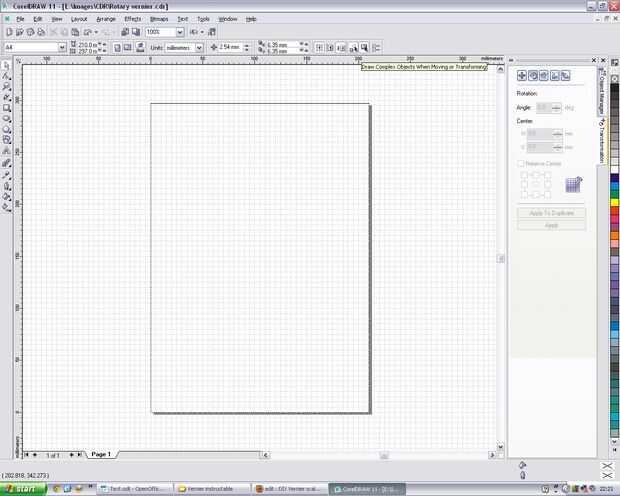Open the Effects menu
The height and width of the screenshot is (496, 620).
[132, 19]
